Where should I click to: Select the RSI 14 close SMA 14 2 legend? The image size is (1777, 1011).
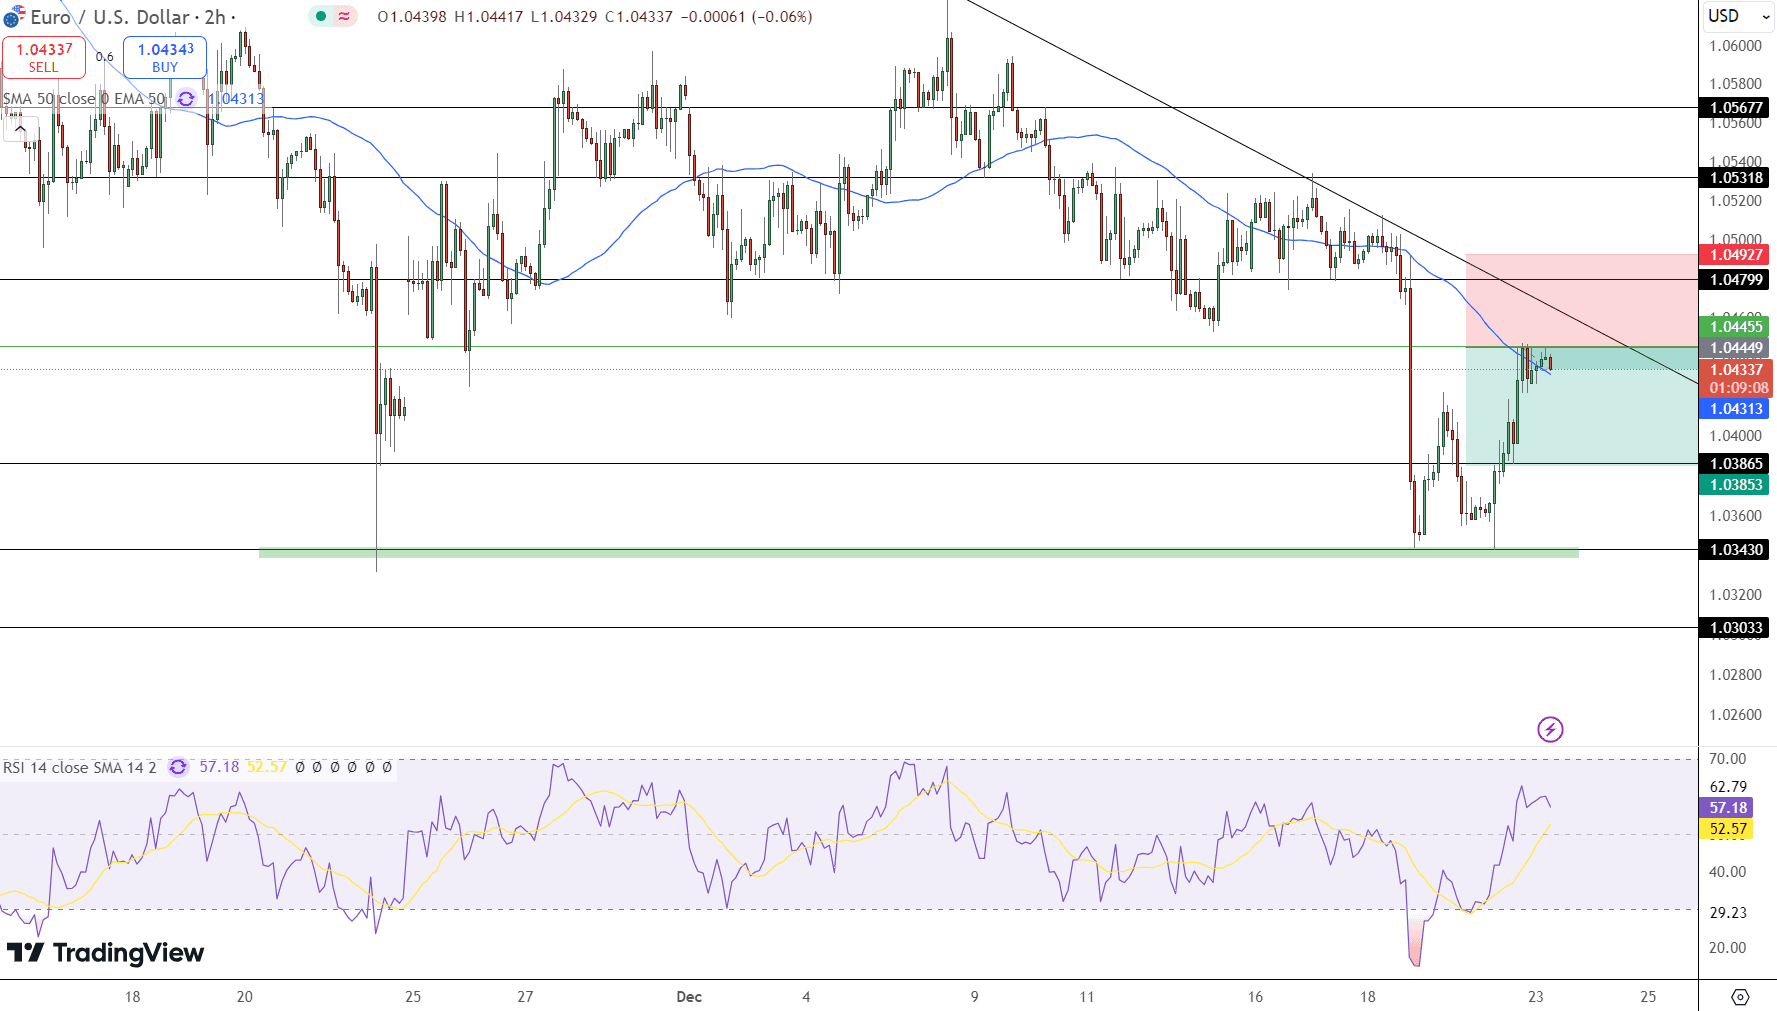80,767
